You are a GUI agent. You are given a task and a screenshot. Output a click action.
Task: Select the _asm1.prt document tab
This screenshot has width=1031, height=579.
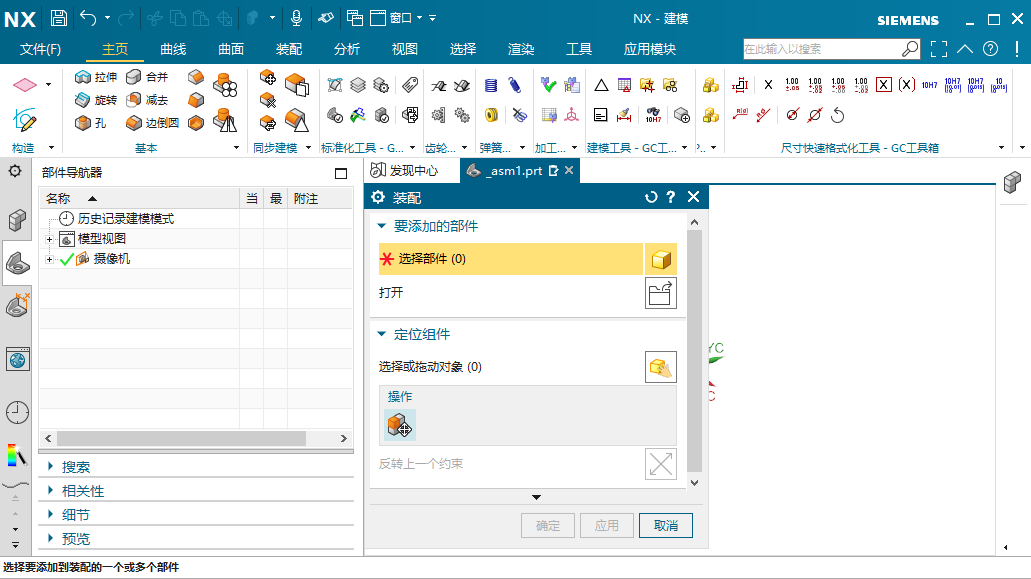(513, 170)
